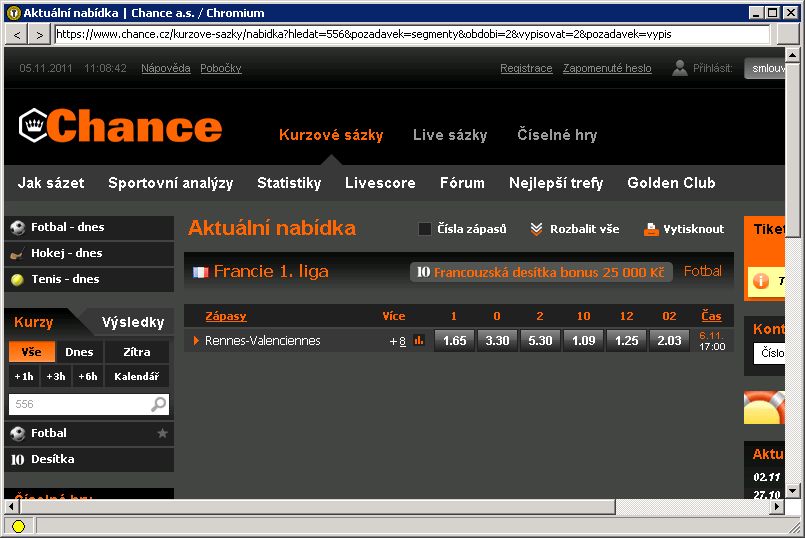Click the statistics bar chart icon for Rennes-Valenciennes
Screen dimensions: 805x538
click(x=419, y=340)
